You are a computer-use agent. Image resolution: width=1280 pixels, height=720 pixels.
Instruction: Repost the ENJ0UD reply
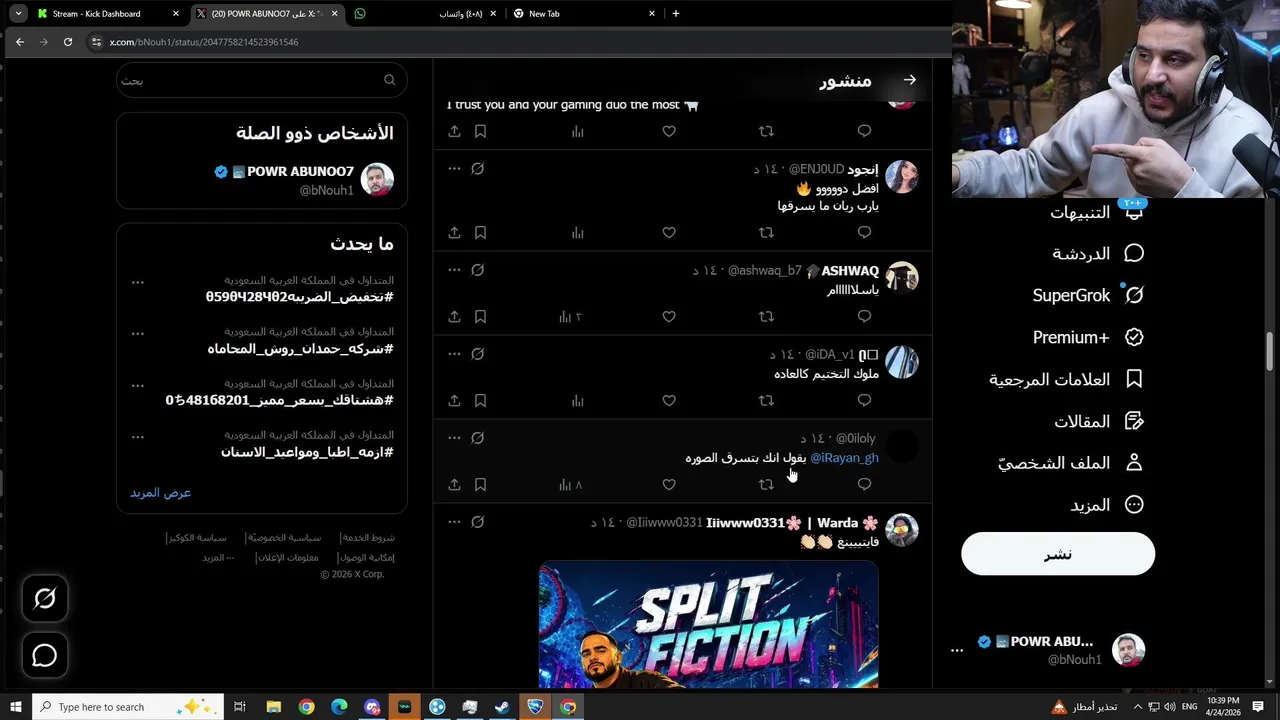pyautogui.click(x=766, y=233)
